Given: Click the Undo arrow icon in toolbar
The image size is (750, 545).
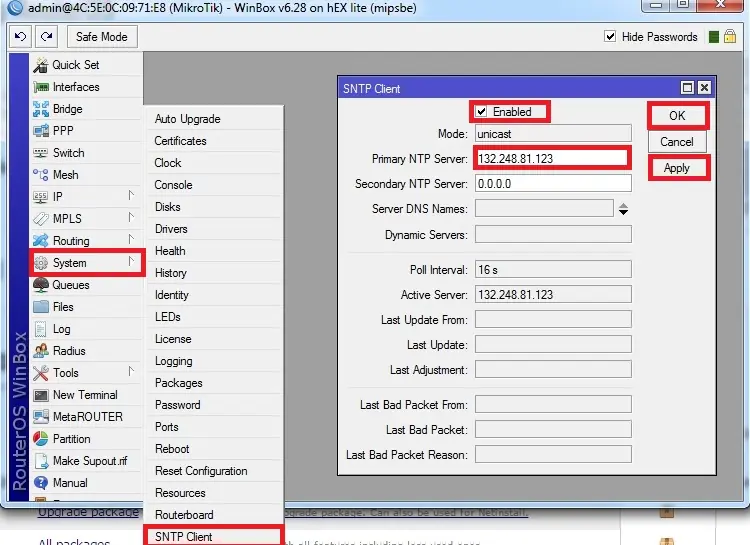Looking at the screenshot, I should tap(21, 36).
